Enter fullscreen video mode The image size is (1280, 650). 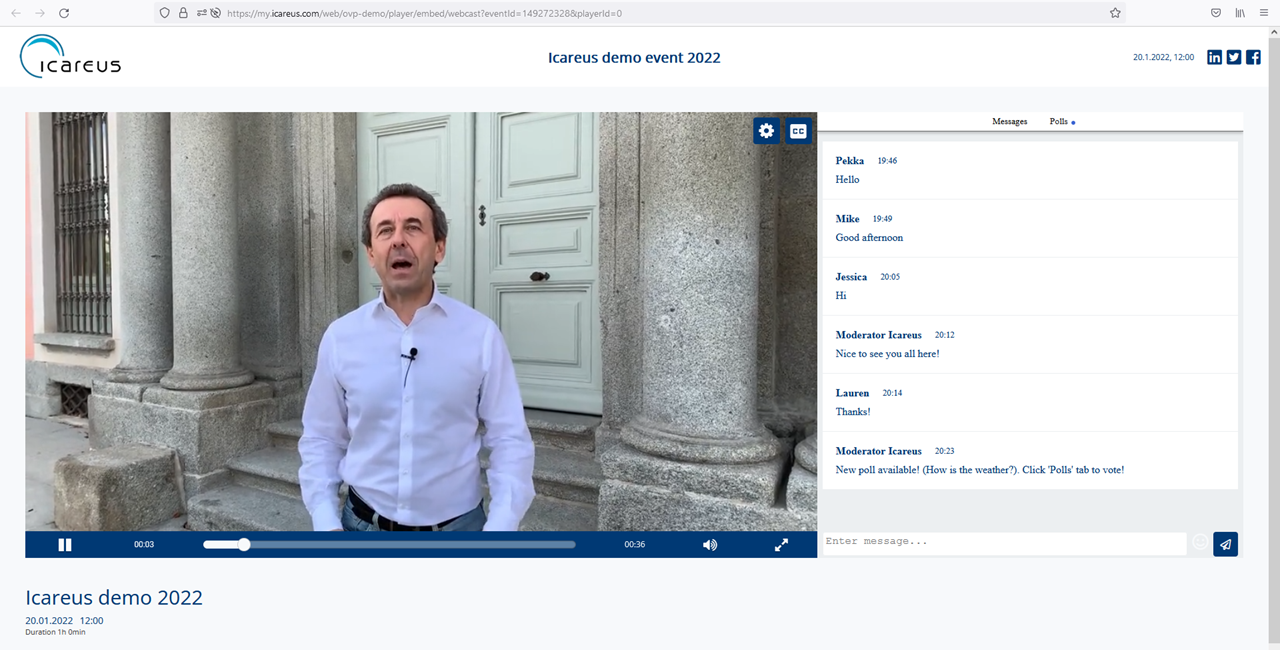tap(781, 545)
